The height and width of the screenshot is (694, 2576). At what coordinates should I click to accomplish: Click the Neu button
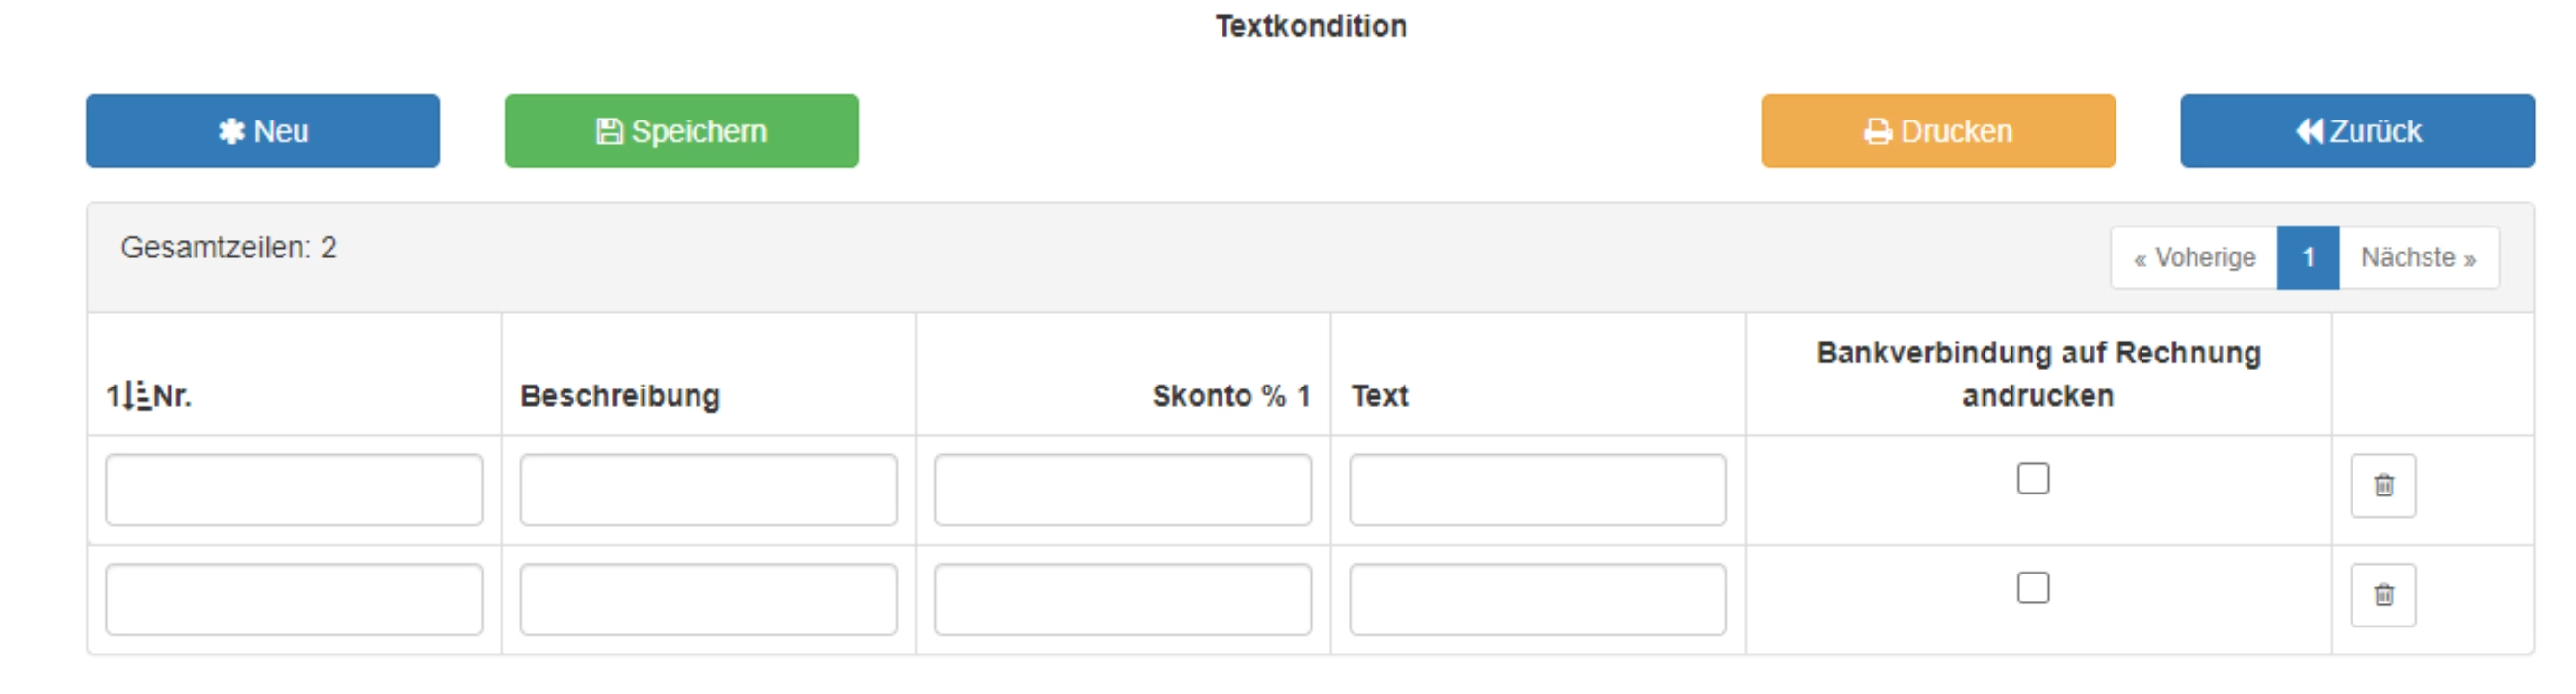point(263,131)
